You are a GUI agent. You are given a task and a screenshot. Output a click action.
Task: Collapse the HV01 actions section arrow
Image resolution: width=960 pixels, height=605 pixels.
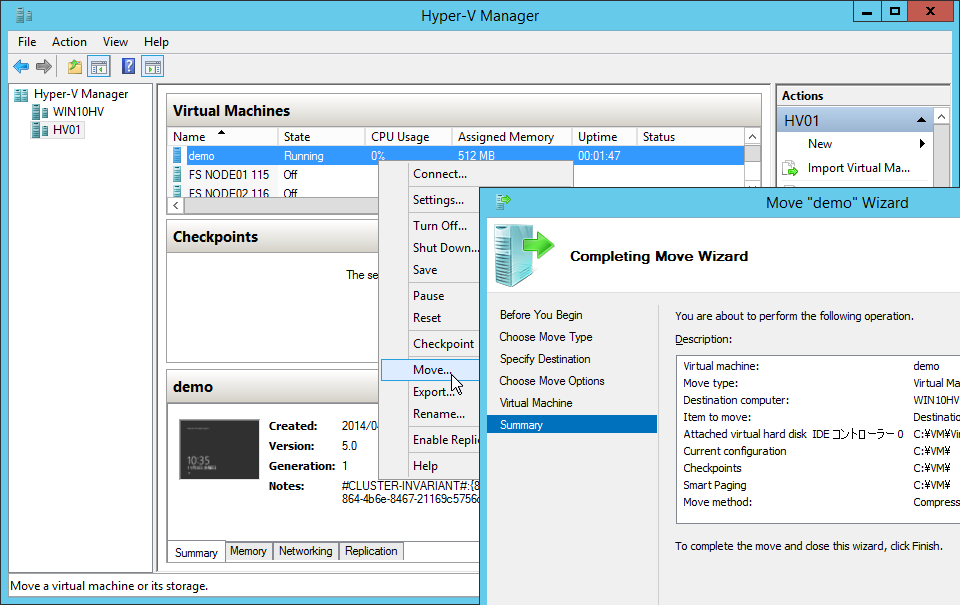pyautogui.click(x=920, y=121)
